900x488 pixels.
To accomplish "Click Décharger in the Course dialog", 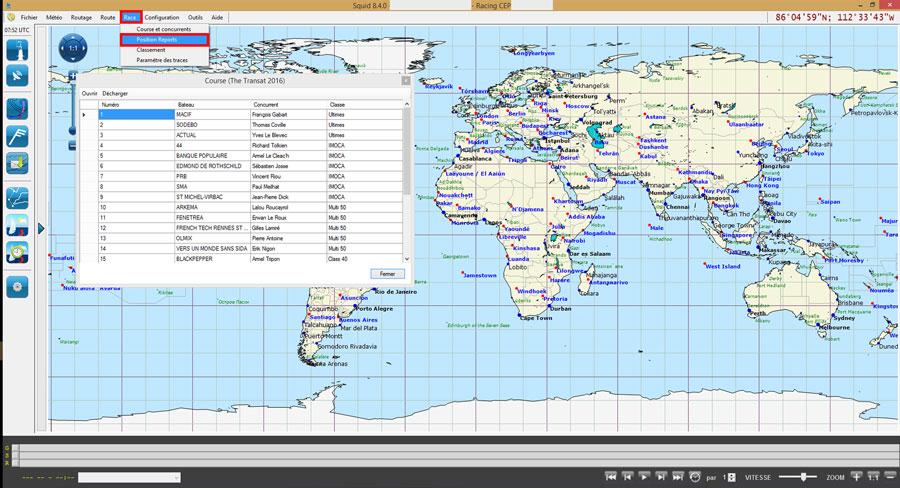I will pos(115,93).
